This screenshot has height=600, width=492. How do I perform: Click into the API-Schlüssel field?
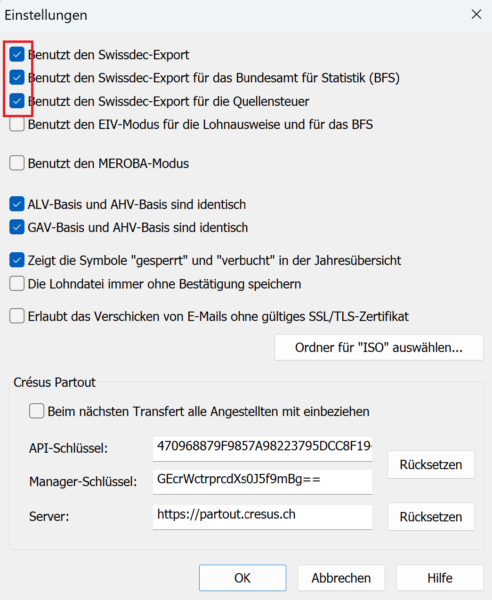click(x=262, y=449)
